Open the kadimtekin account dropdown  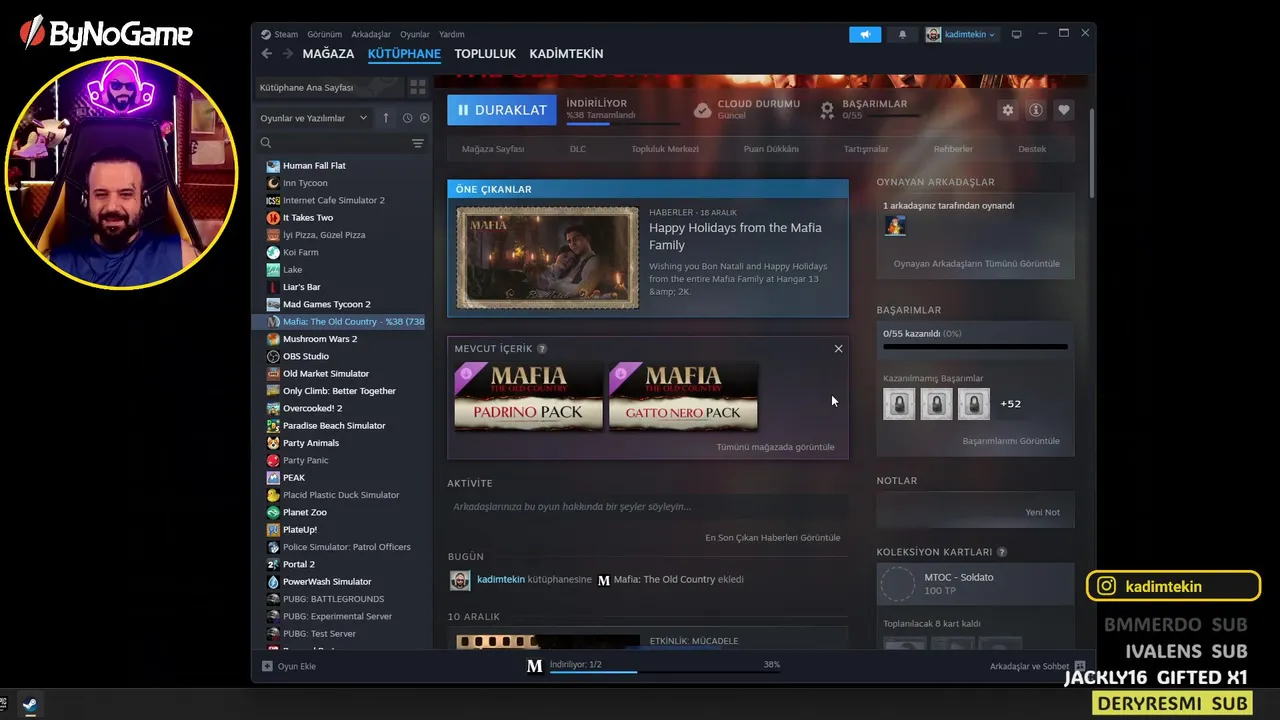[x=960, y=34]
